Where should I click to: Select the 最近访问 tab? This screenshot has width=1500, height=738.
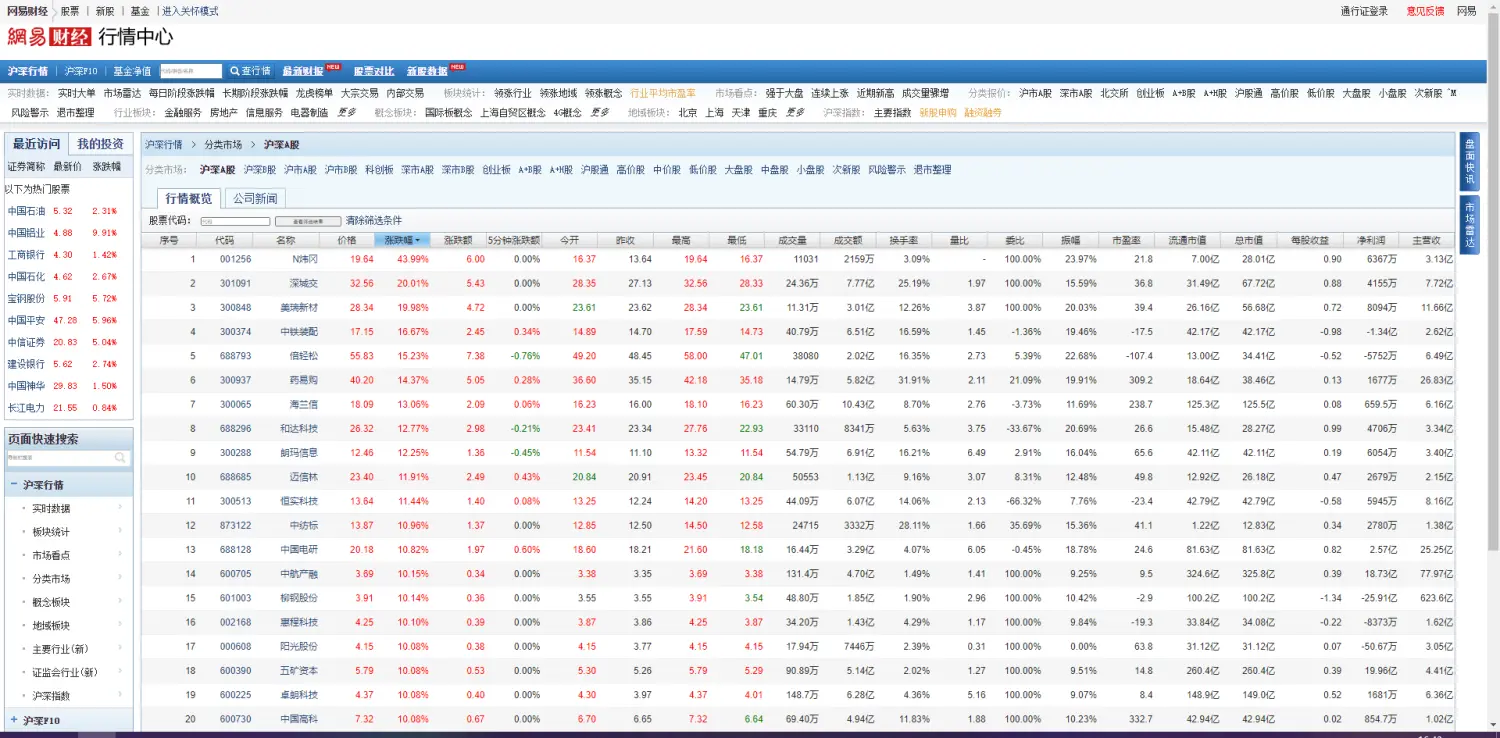36,144
